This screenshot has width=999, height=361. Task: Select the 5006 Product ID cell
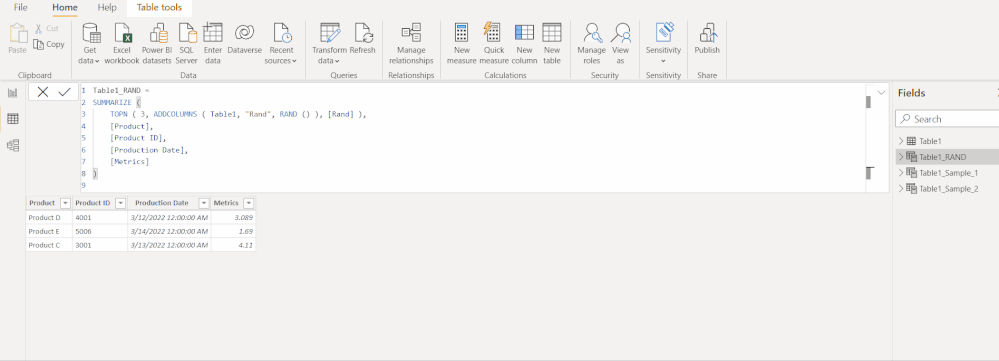tap(99, 231)
